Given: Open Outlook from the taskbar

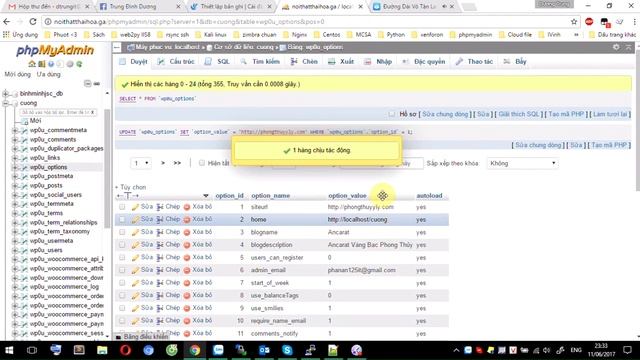Looking at the screenshot, I should point(264,350).
